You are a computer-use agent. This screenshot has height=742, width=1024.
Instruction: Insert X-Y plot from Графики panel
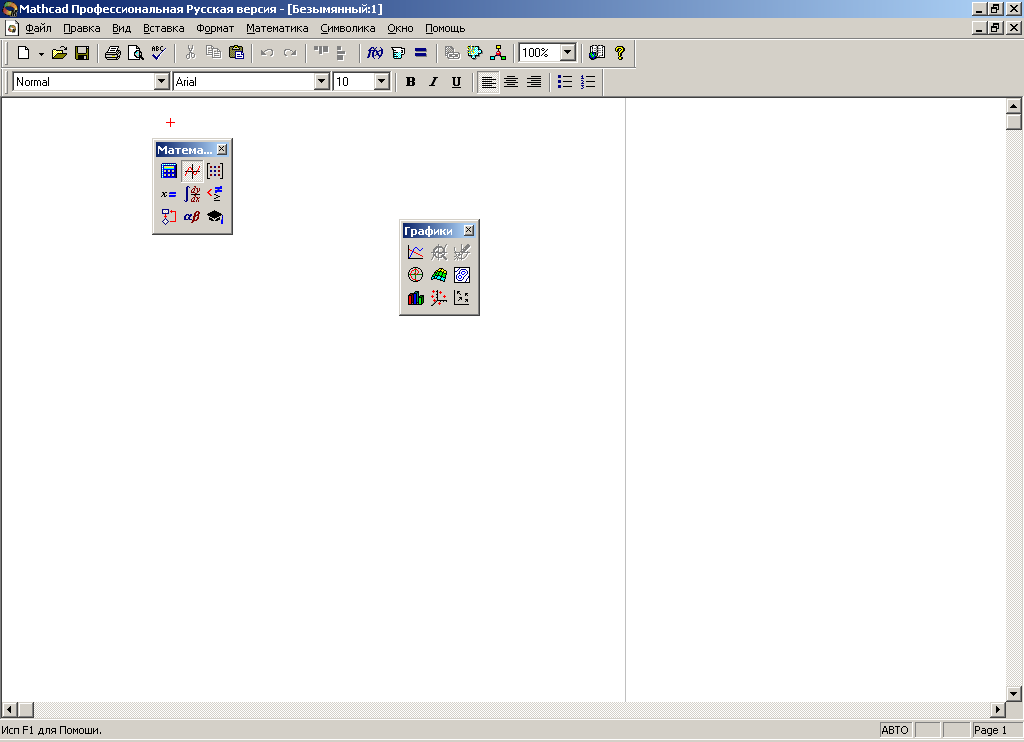(415, 252)
